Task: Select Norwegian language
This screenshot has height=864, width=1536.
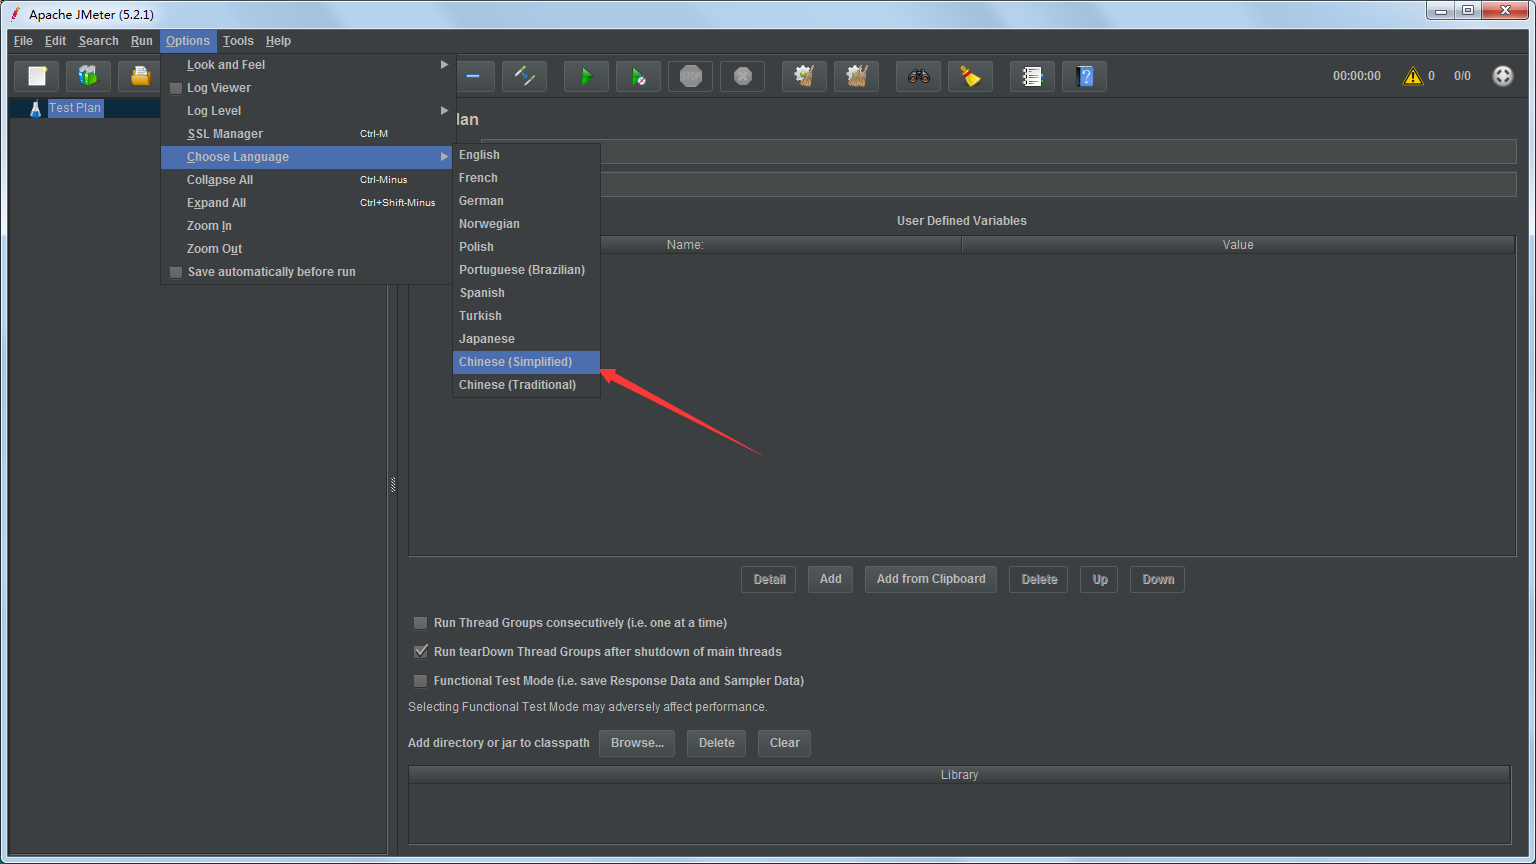Action: (526, 224)
